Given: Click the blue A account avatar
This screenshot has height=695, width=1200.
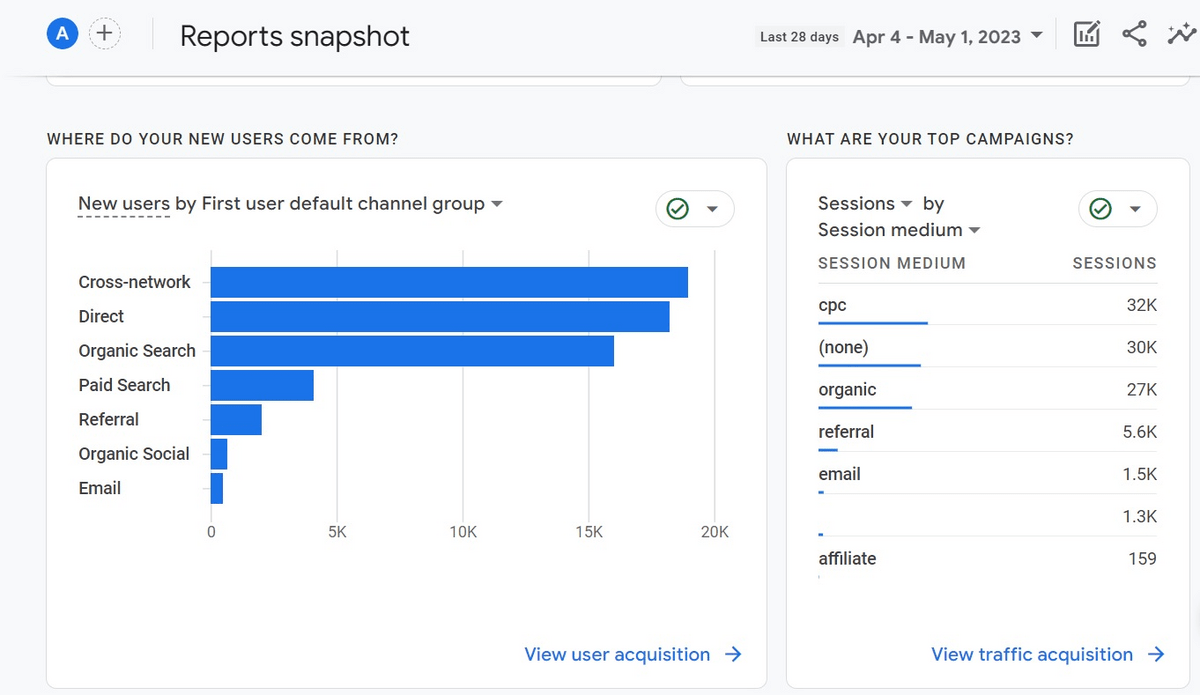Looking at the screenshot, I should click(63, 35).
